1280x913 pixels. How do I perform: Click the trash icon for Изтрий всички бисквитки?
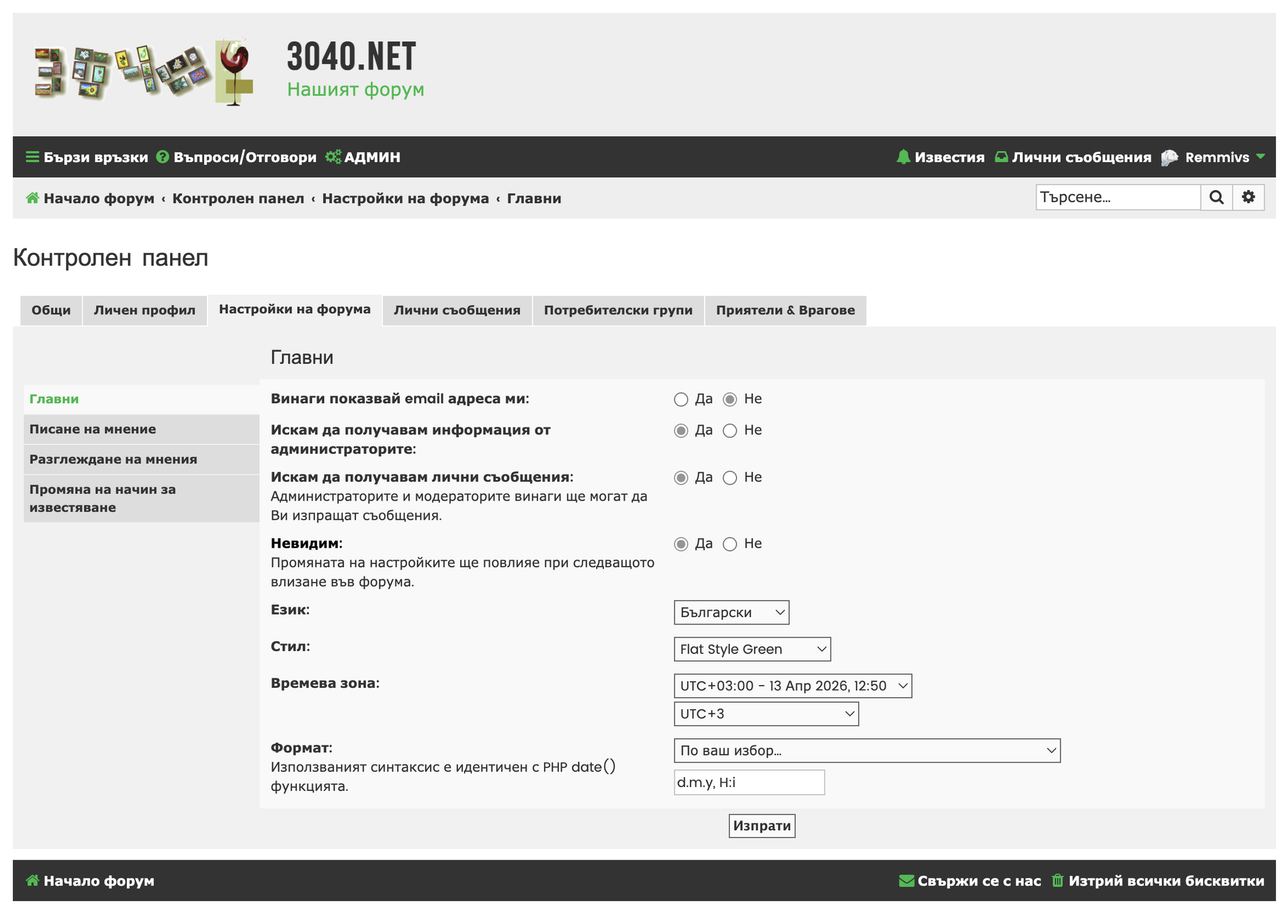(1057, 881)
